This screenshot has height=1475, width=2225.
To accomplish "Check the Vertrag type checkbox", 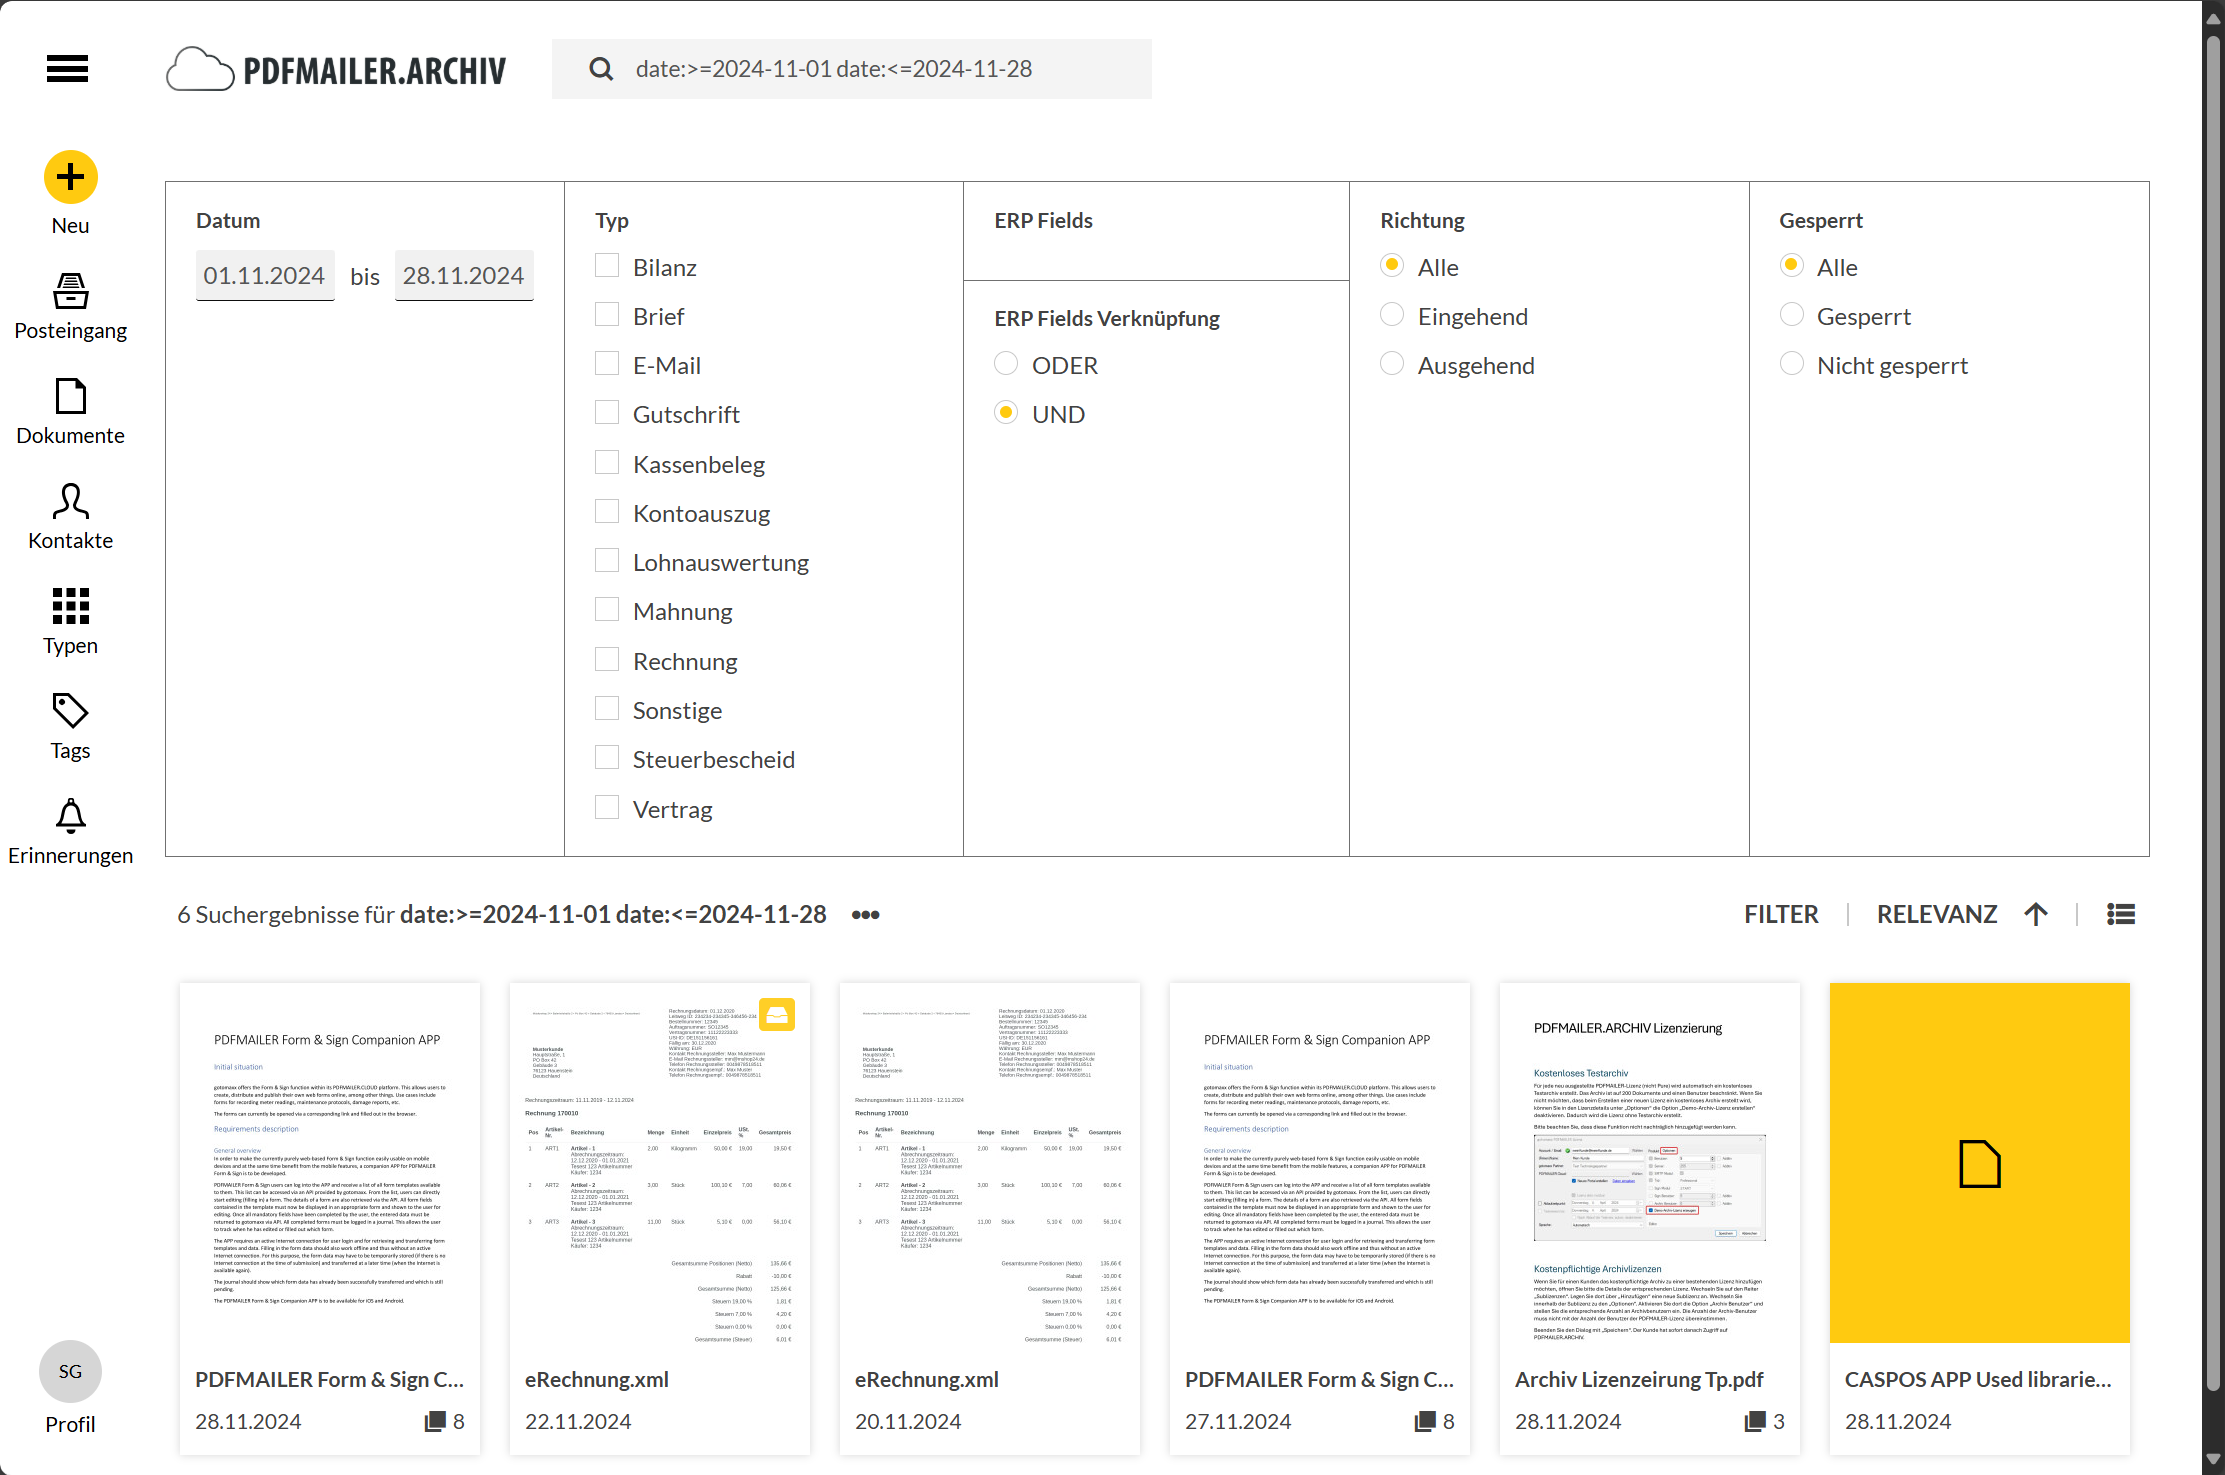I will pyautogui.click(x=607, y=808).
